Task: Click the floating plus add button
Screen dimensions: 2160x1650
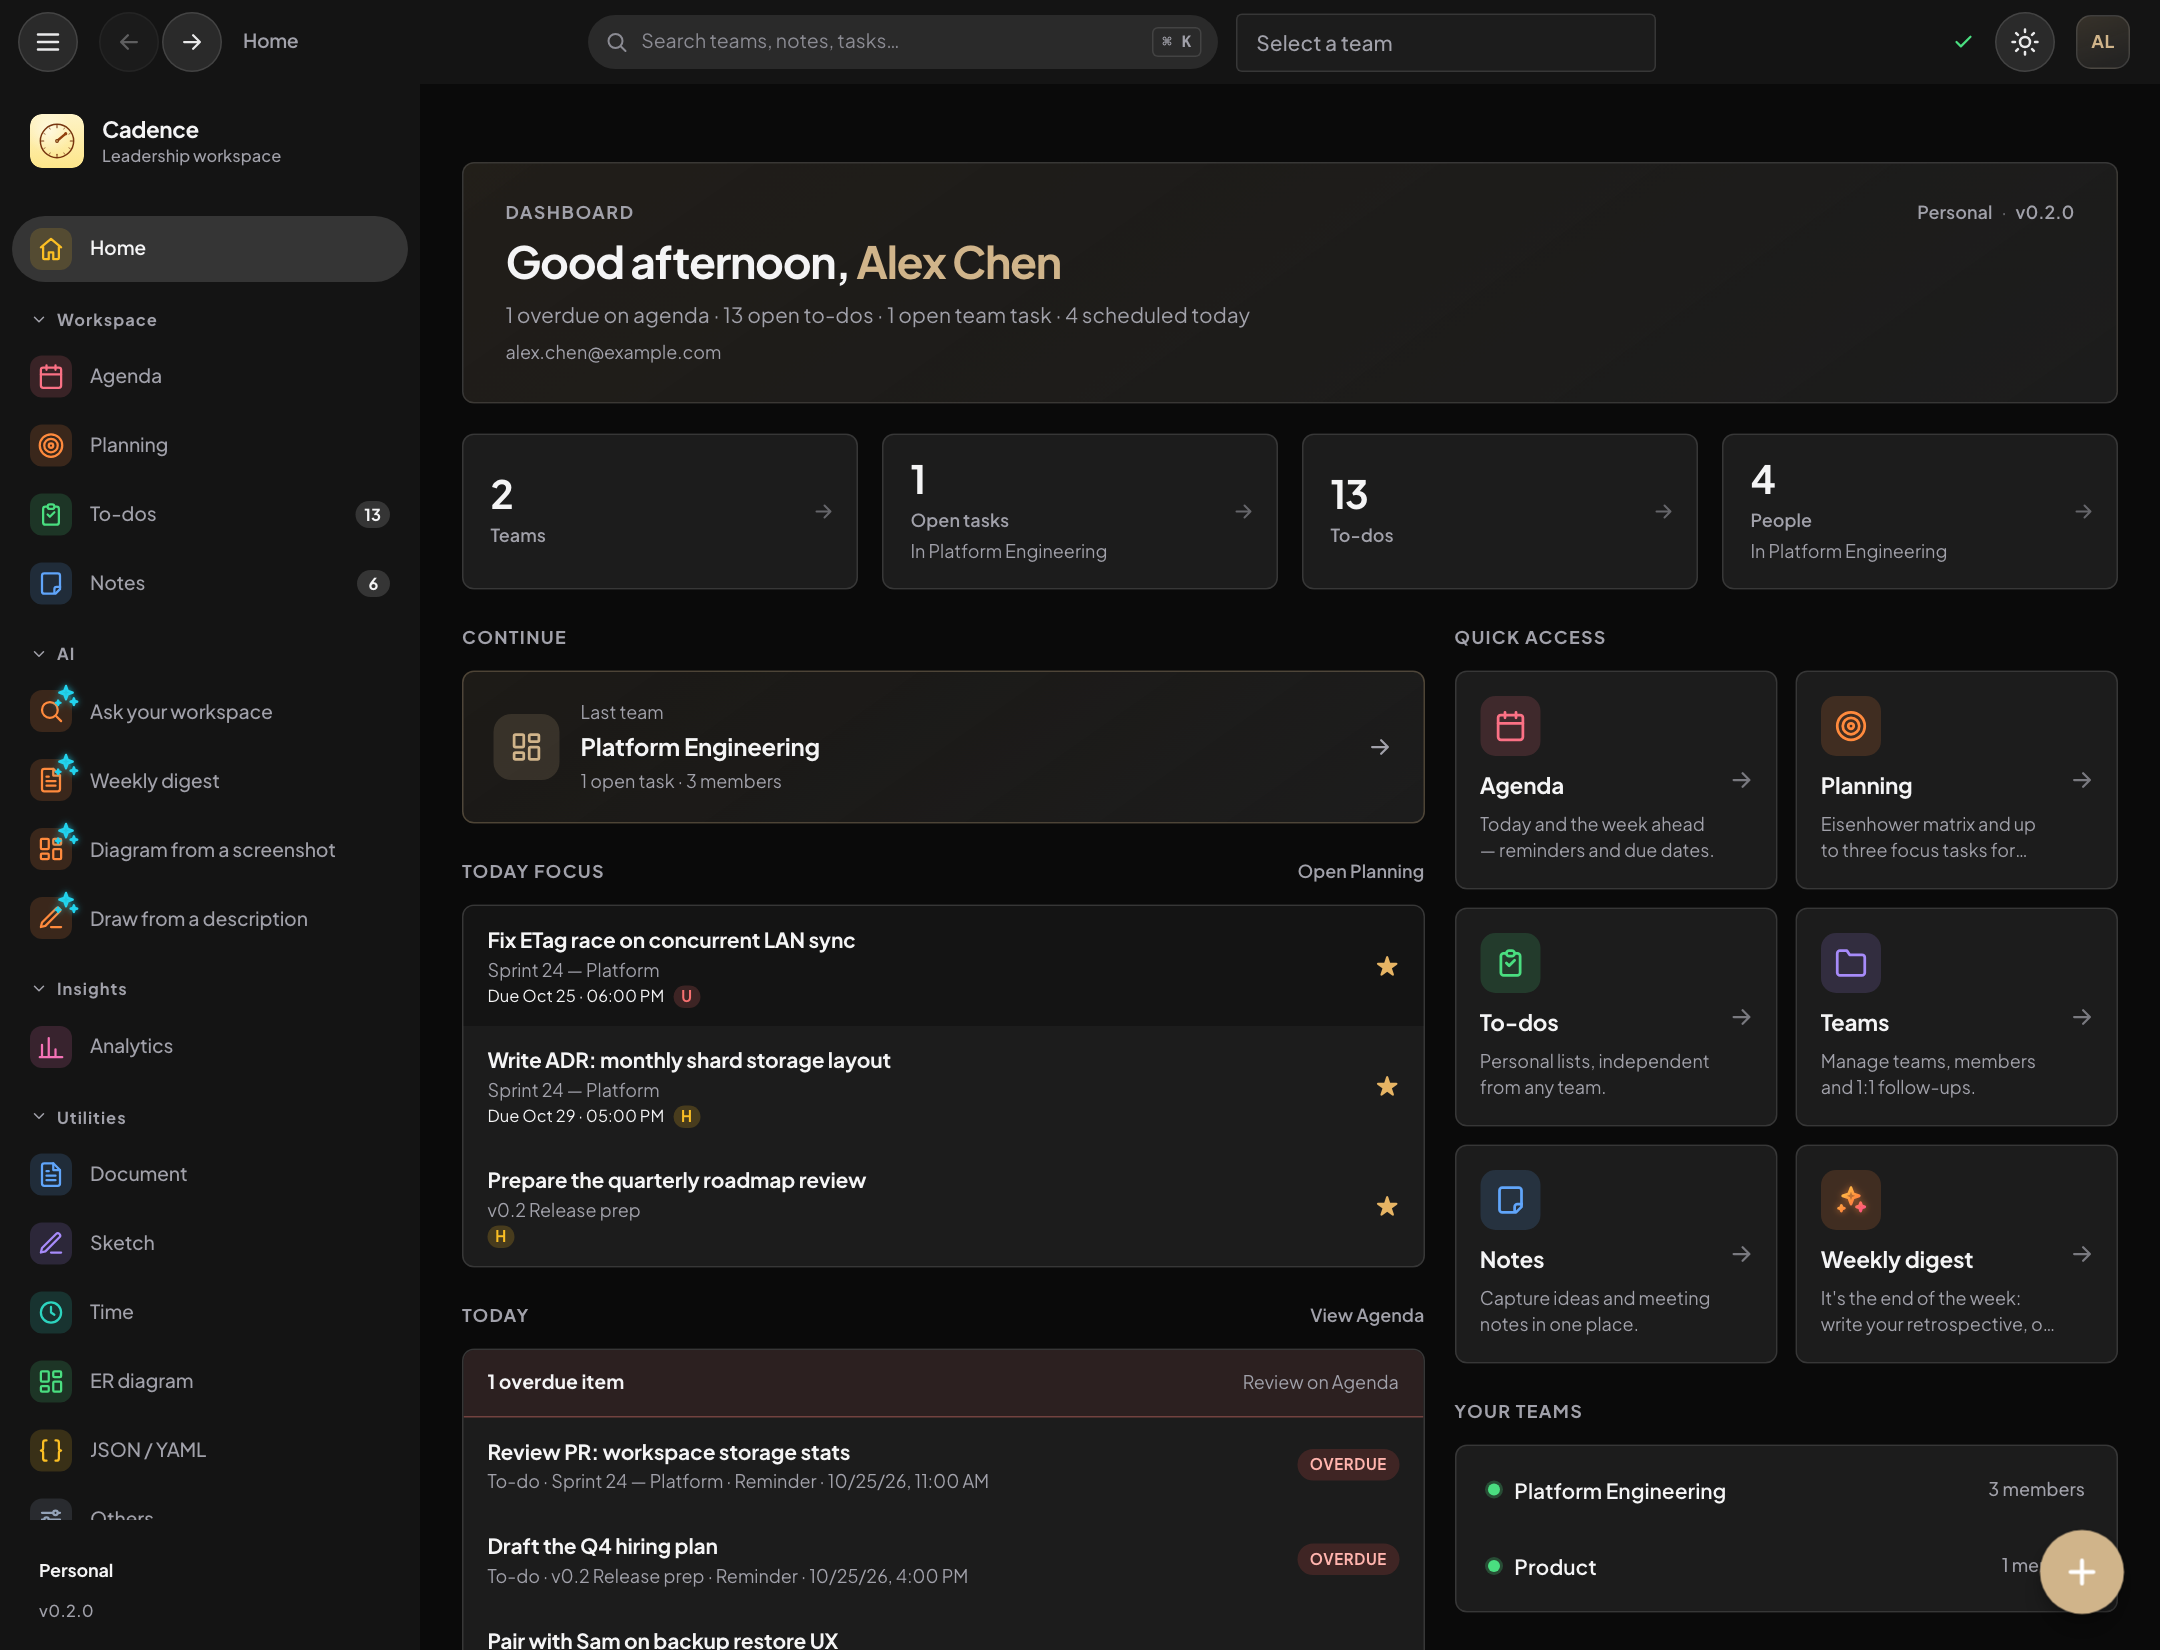Action: [2081, 1572]
